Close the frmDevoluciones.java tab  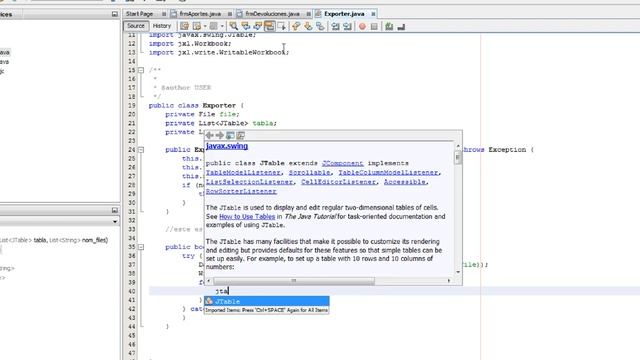click(309, 14)
